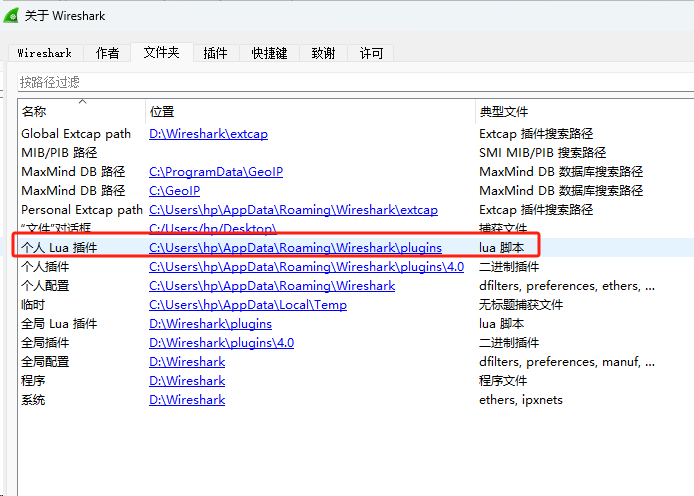Open the D:\Wireshark\plugins\4.0 link
The height and width of the screenshot is (496, 694).
click(x=221, y=343)
